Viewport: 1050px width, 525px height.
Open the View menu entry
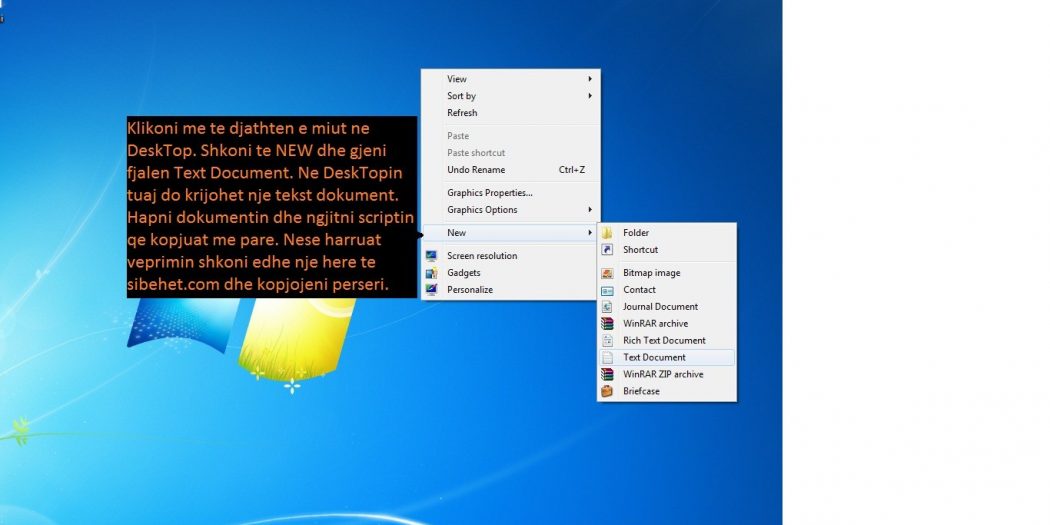pyautogui.click(x=510, y=79)
